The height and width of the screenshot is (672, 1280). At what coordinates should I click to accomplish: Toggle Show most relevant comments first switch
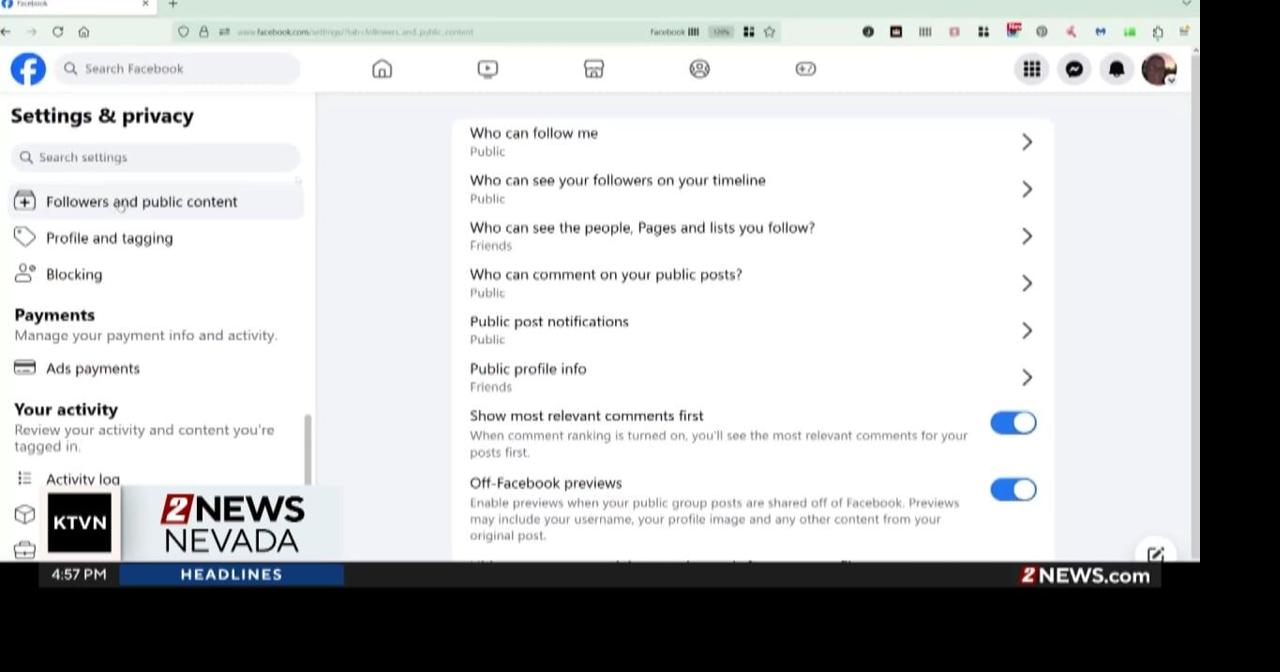click(1013, 423)
